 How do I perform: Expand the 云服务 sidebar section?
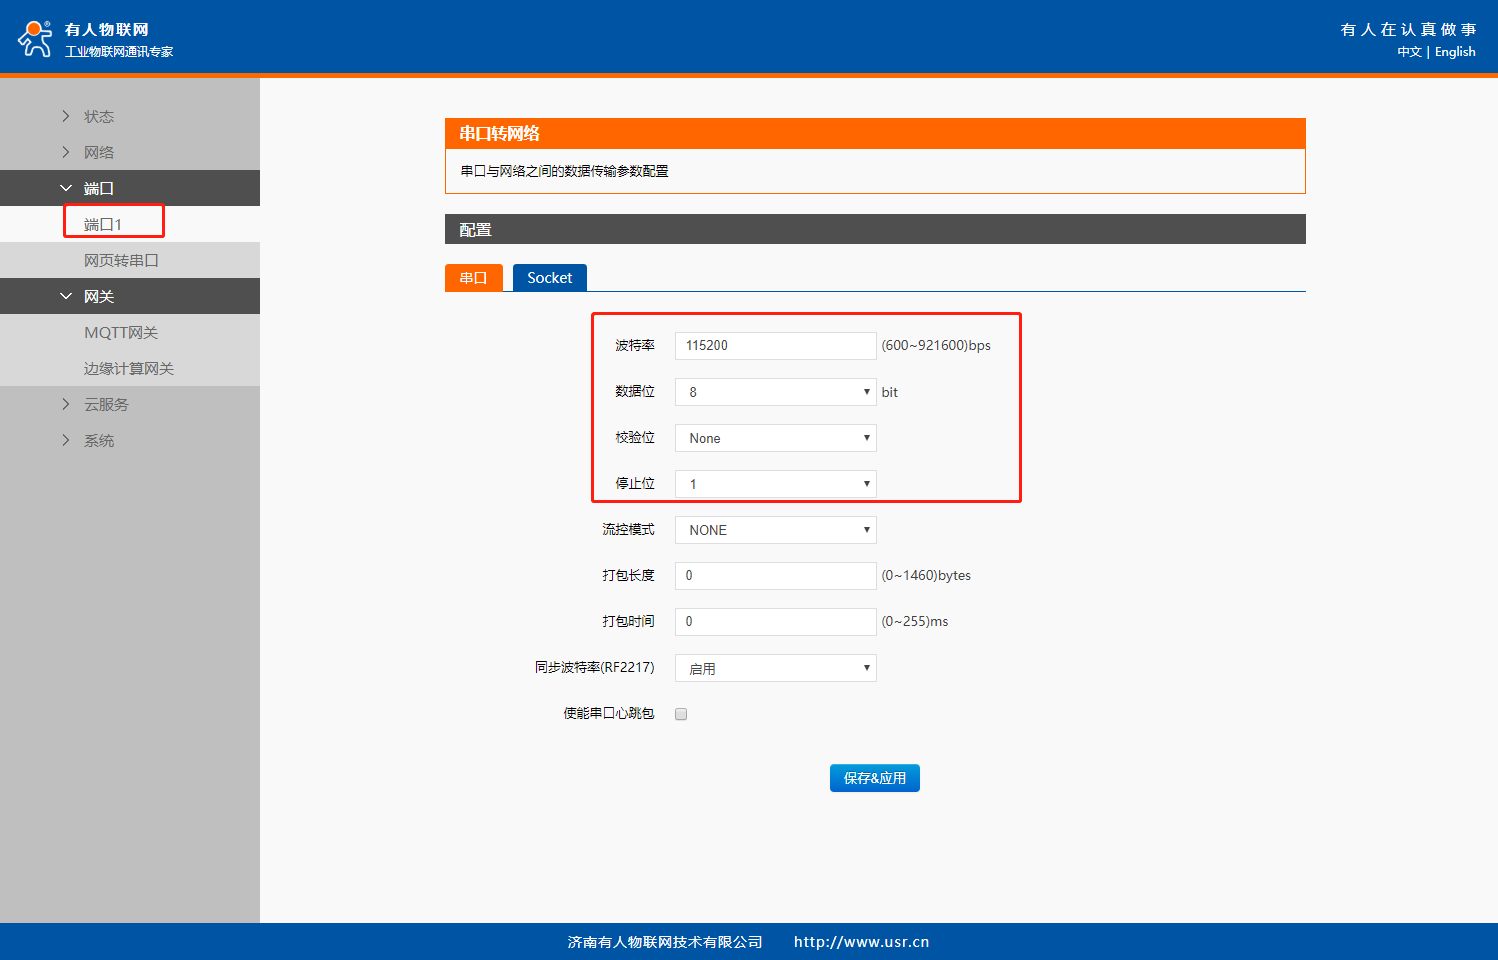(x=106, y=404)
